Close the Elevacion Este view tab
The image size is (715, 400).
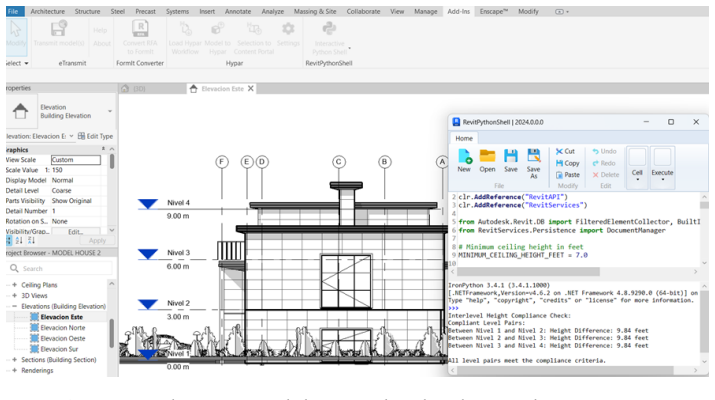point(250,88)
